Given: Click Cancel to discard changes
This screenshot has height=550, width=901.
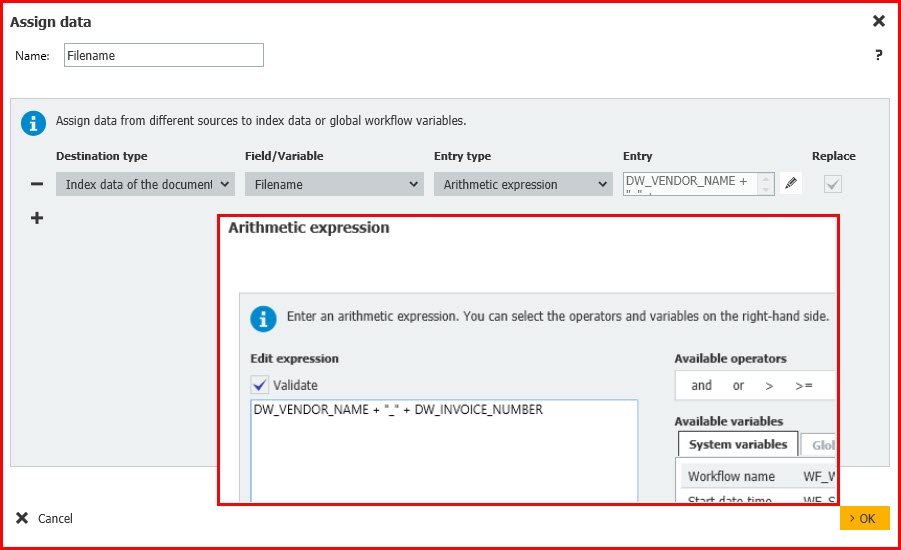Looking at the screenshot, I should tap(45, 518).
